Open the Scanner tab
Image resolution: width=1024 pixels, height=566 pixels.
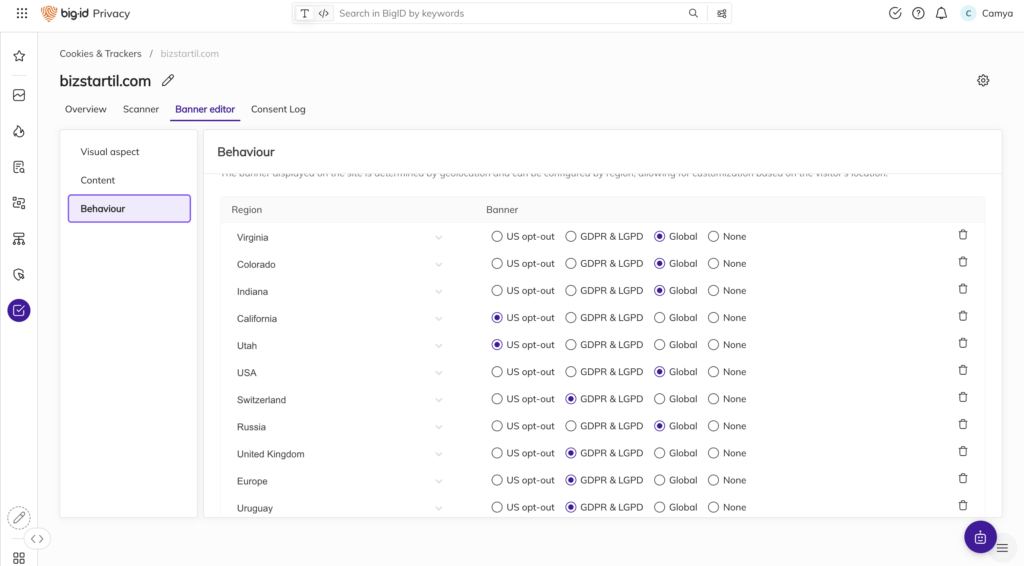click(141, 109)
